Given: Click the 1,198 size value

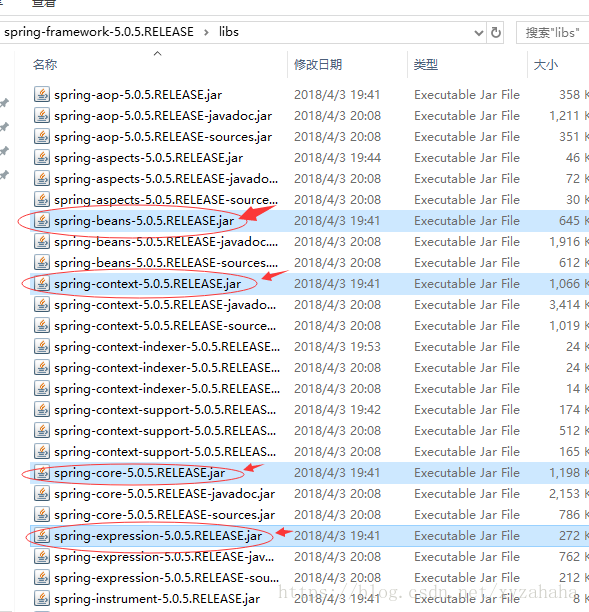Looking at the screenshot, I should coord(564,473).
